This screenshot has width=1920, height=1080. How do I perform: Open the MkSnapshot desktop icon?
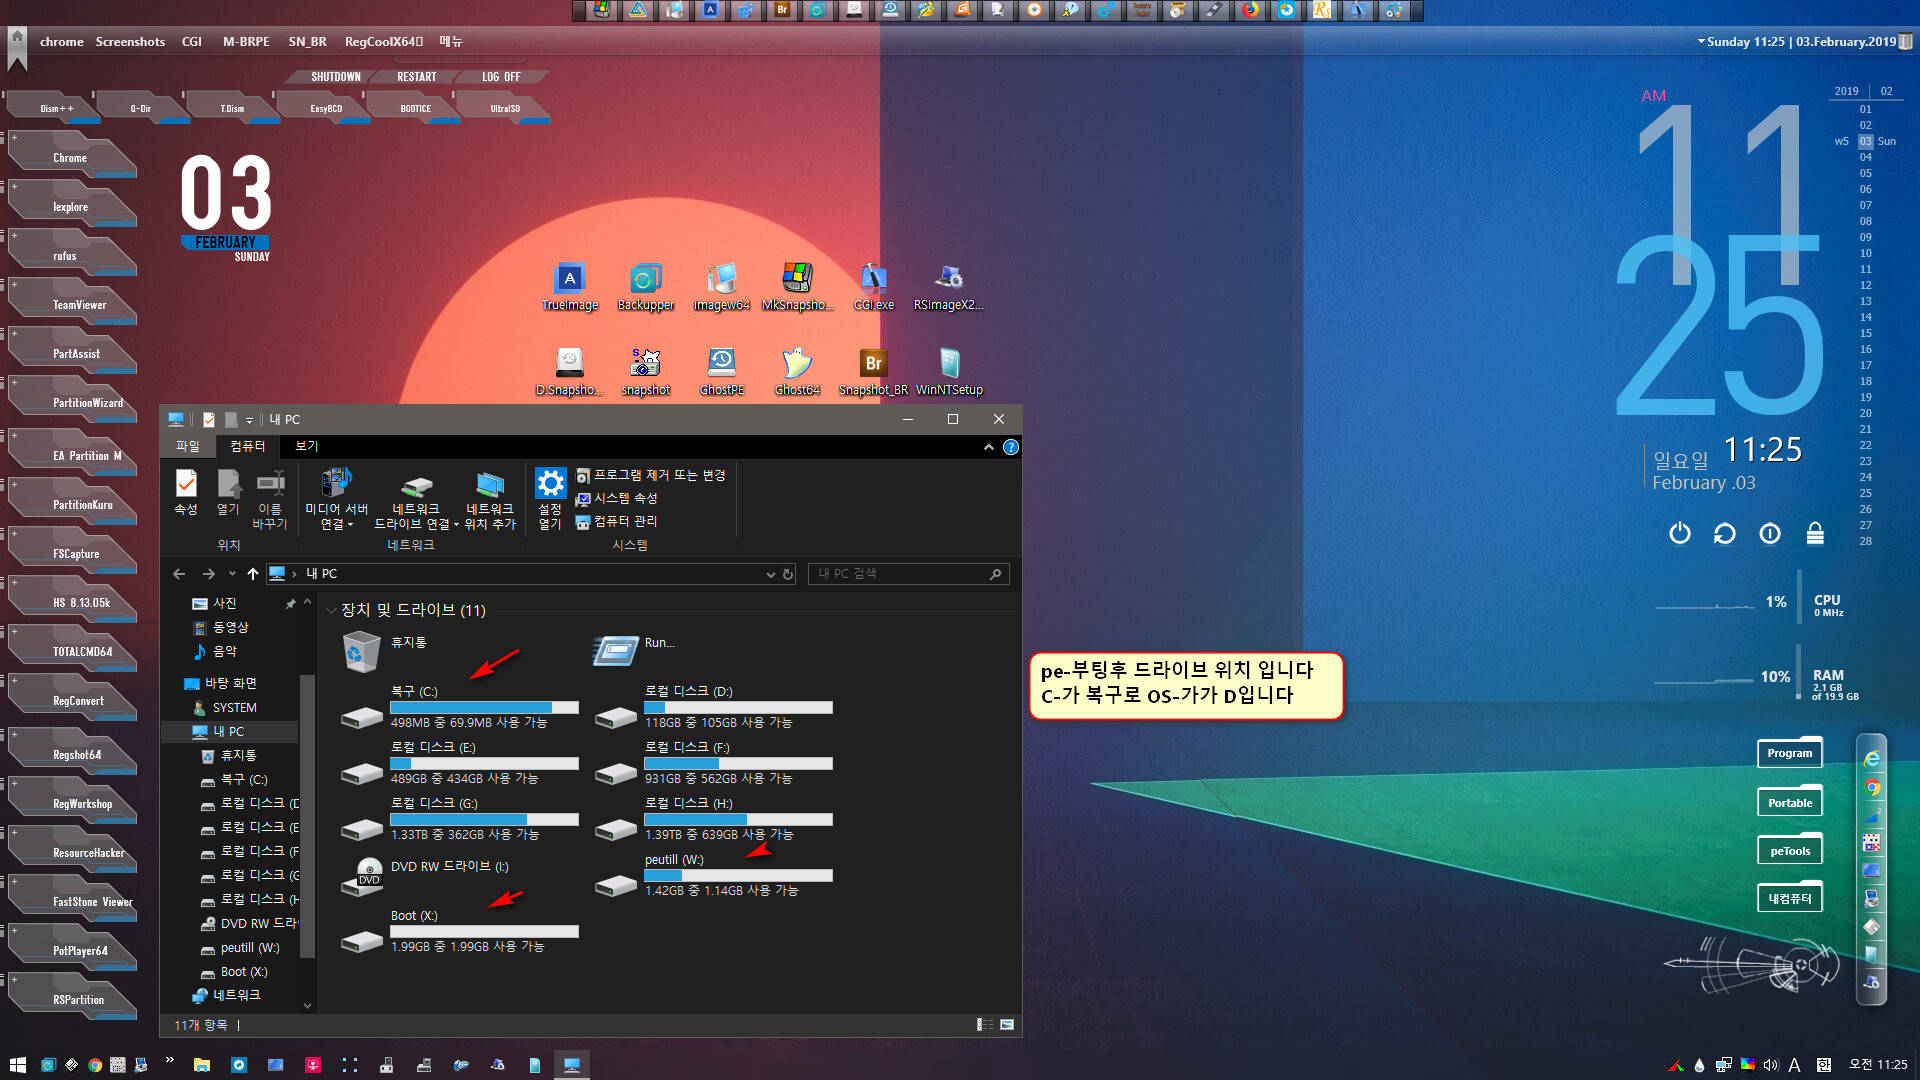coord(797,287)
